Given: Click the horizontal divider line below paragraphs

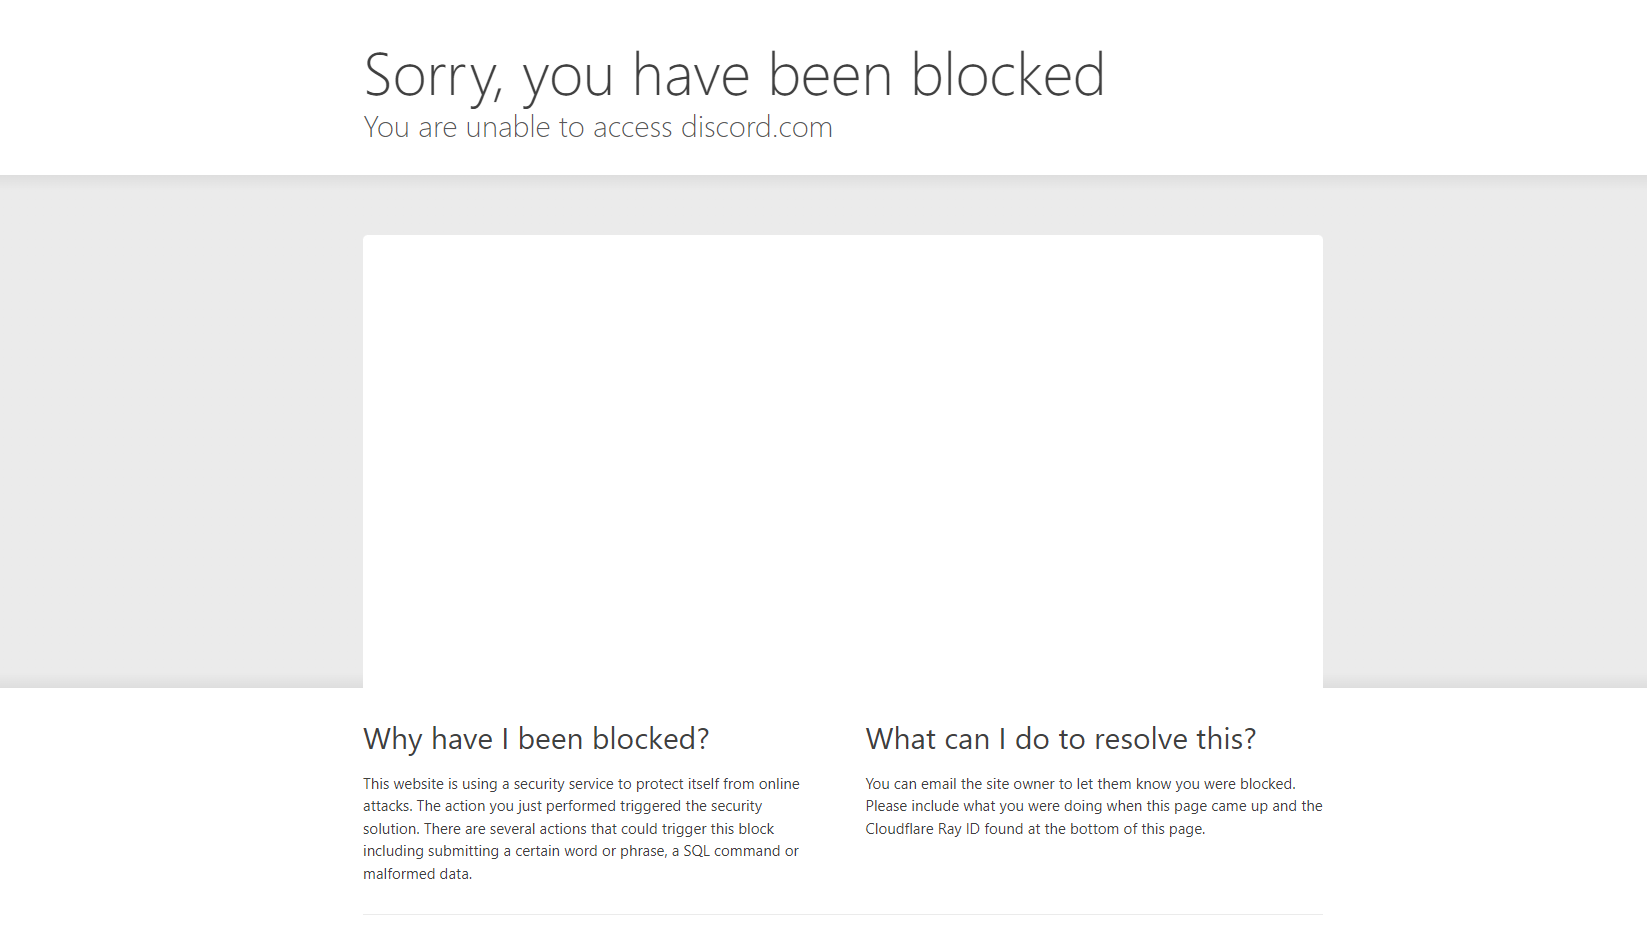Looking at the screenshot, I should (x=842, y=914).
